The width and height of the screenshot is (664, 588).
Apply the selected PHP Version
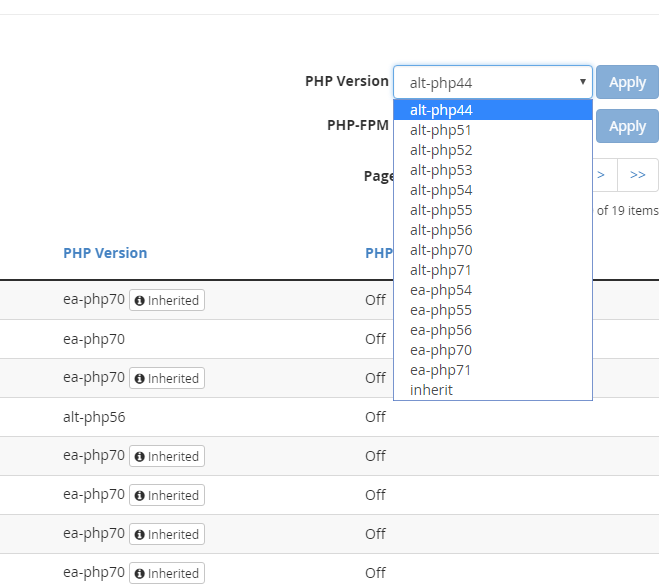tap(627, 82)
